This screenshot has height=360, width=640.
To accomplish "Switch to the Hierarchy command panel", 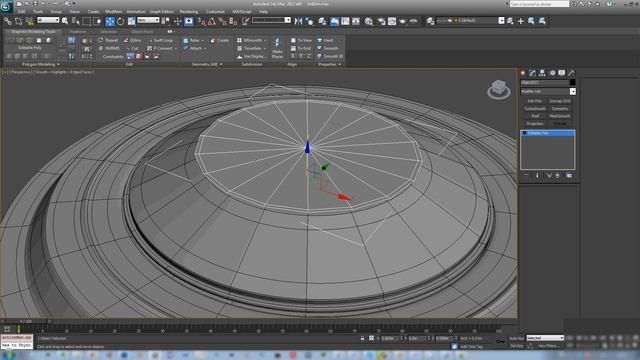I will (x=542, y=73).
